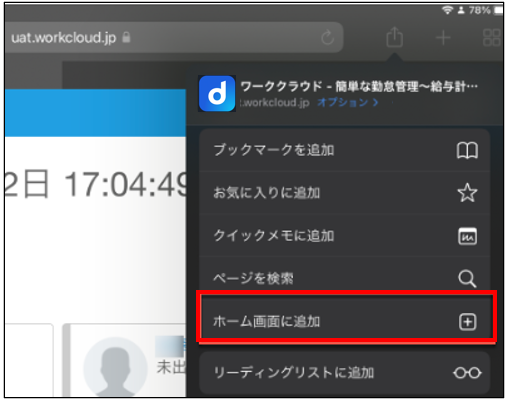Click the glasses reading list icon
506x399 pixels.
(467, 373)
